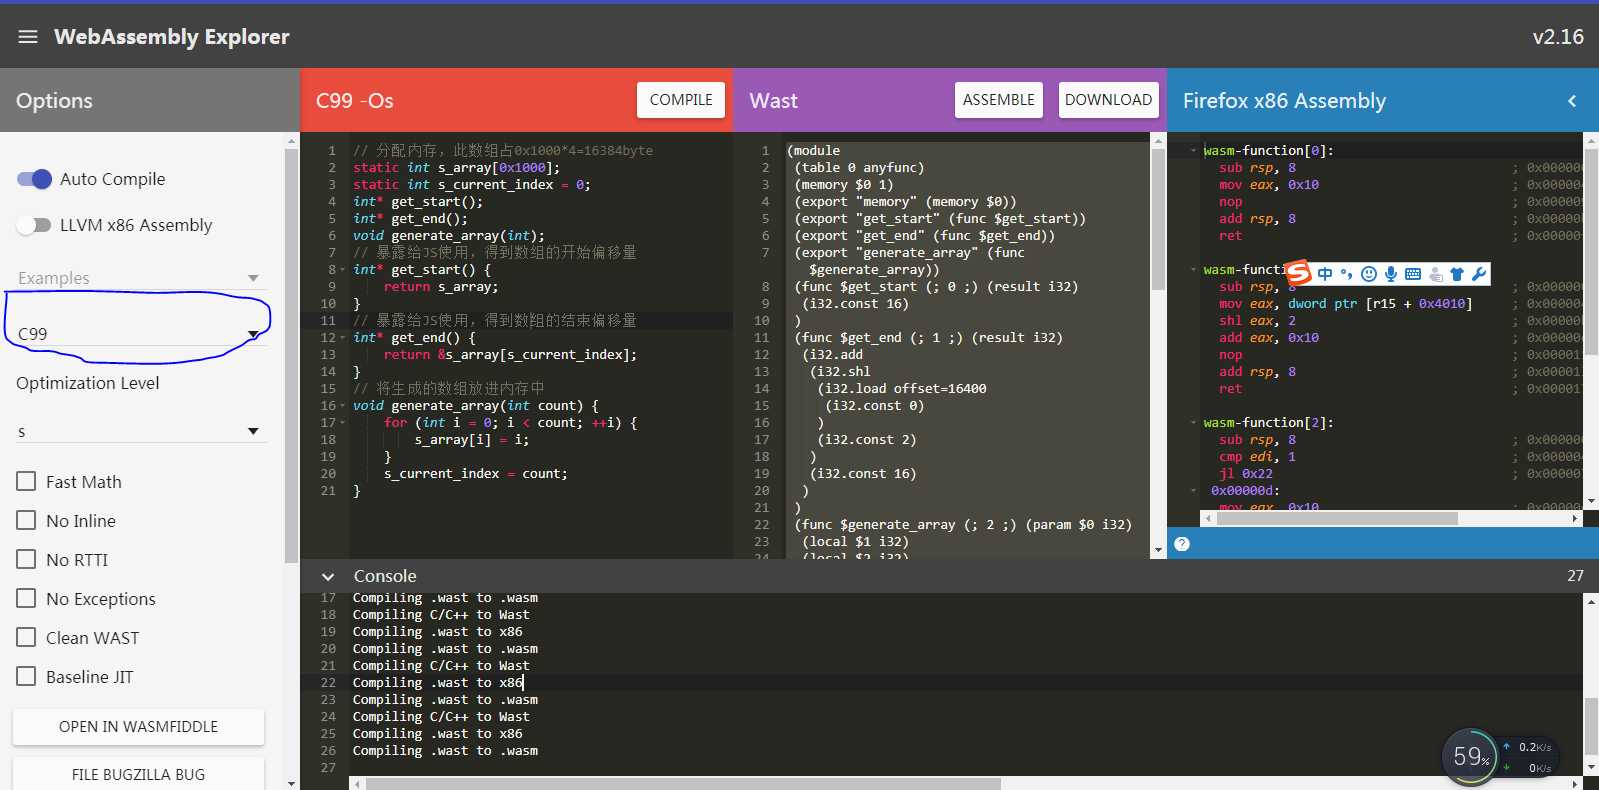The height and width of the screenshot is (790, 1599).
Task: Check the Fast Math option
Action: tap(27, 481)
